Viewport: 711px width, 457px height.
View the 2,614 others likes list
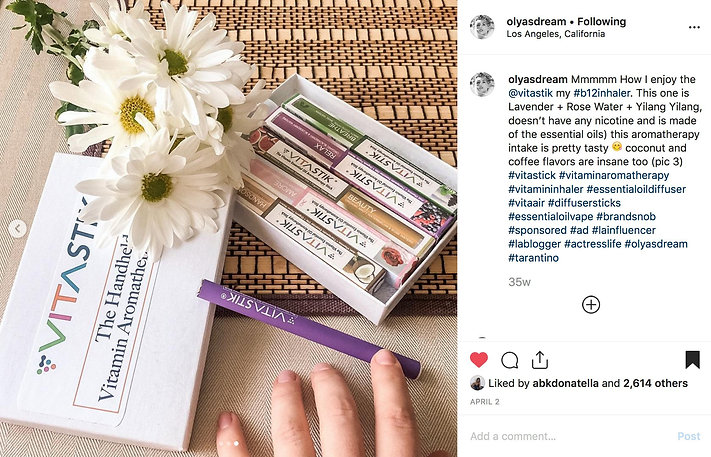[x=655, y=383]
